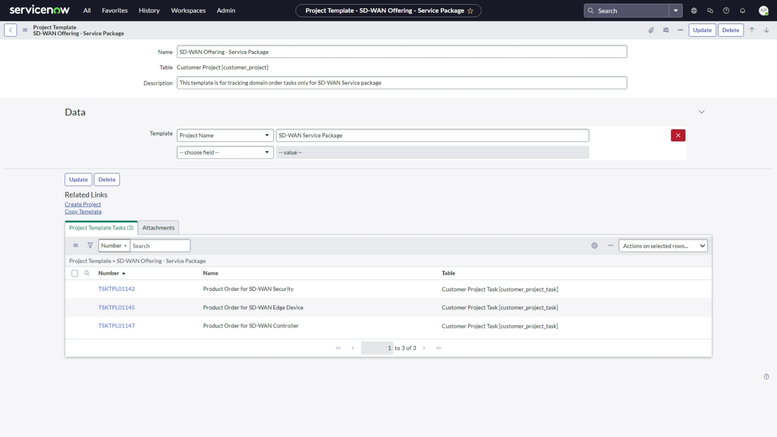Switch to the Attachments tab
This screenshot has height=437, width=777.
point(159,228)
